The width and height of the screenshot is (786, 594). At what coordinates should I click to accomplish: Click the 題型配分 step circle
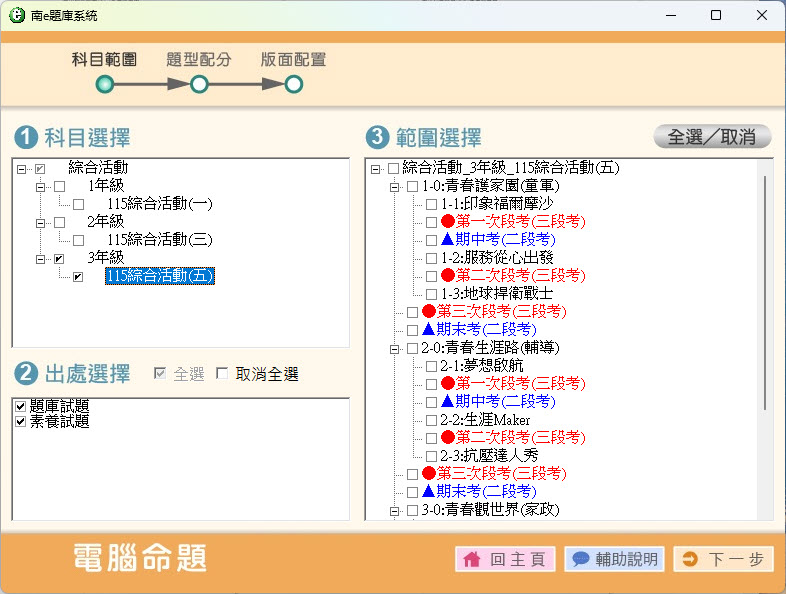pyautogui.click(x=199, y=84)
